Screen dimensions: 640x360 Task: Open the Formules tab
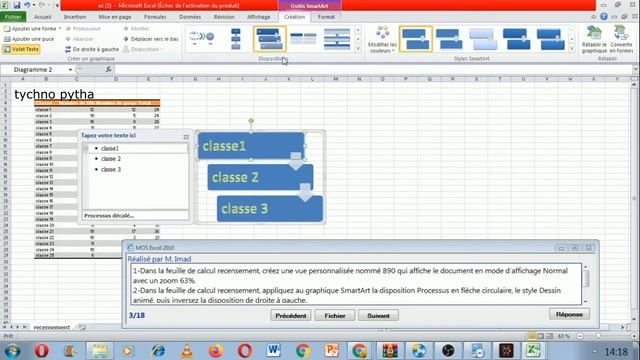(x=155, y=17)
